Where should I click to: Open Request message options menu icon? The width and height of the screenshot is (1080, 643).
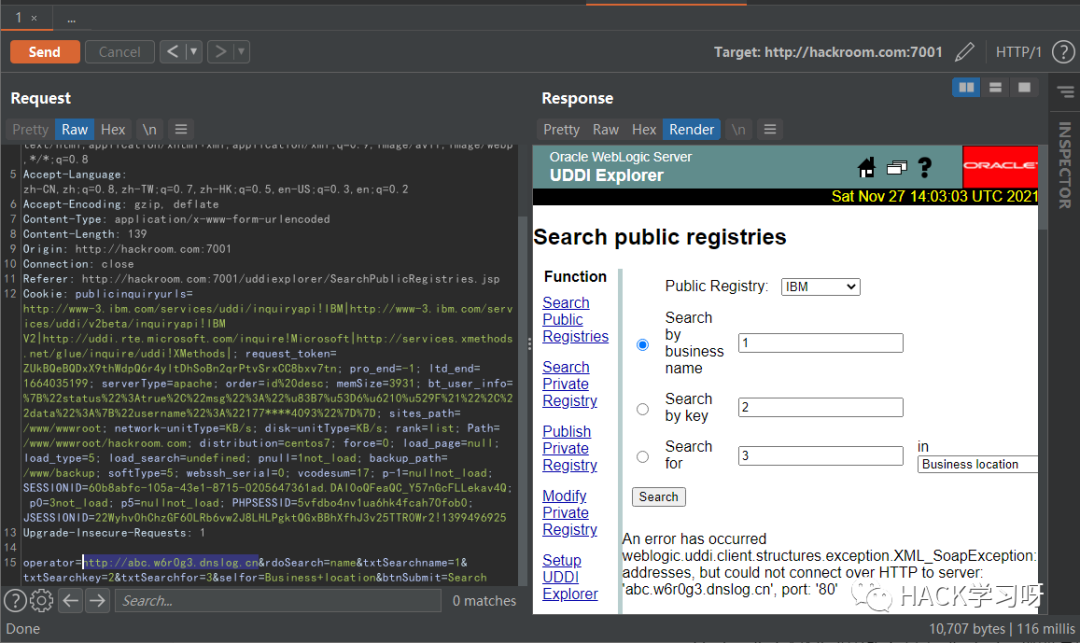tap(181, 129)
